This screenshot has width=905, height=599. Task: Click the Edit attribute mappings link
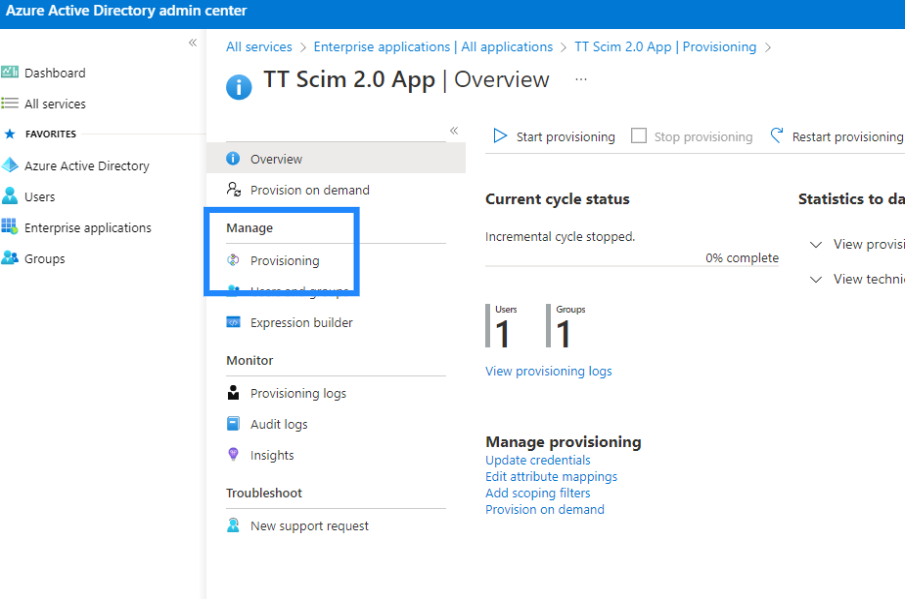pyautogui.click(x=551, y=477)
